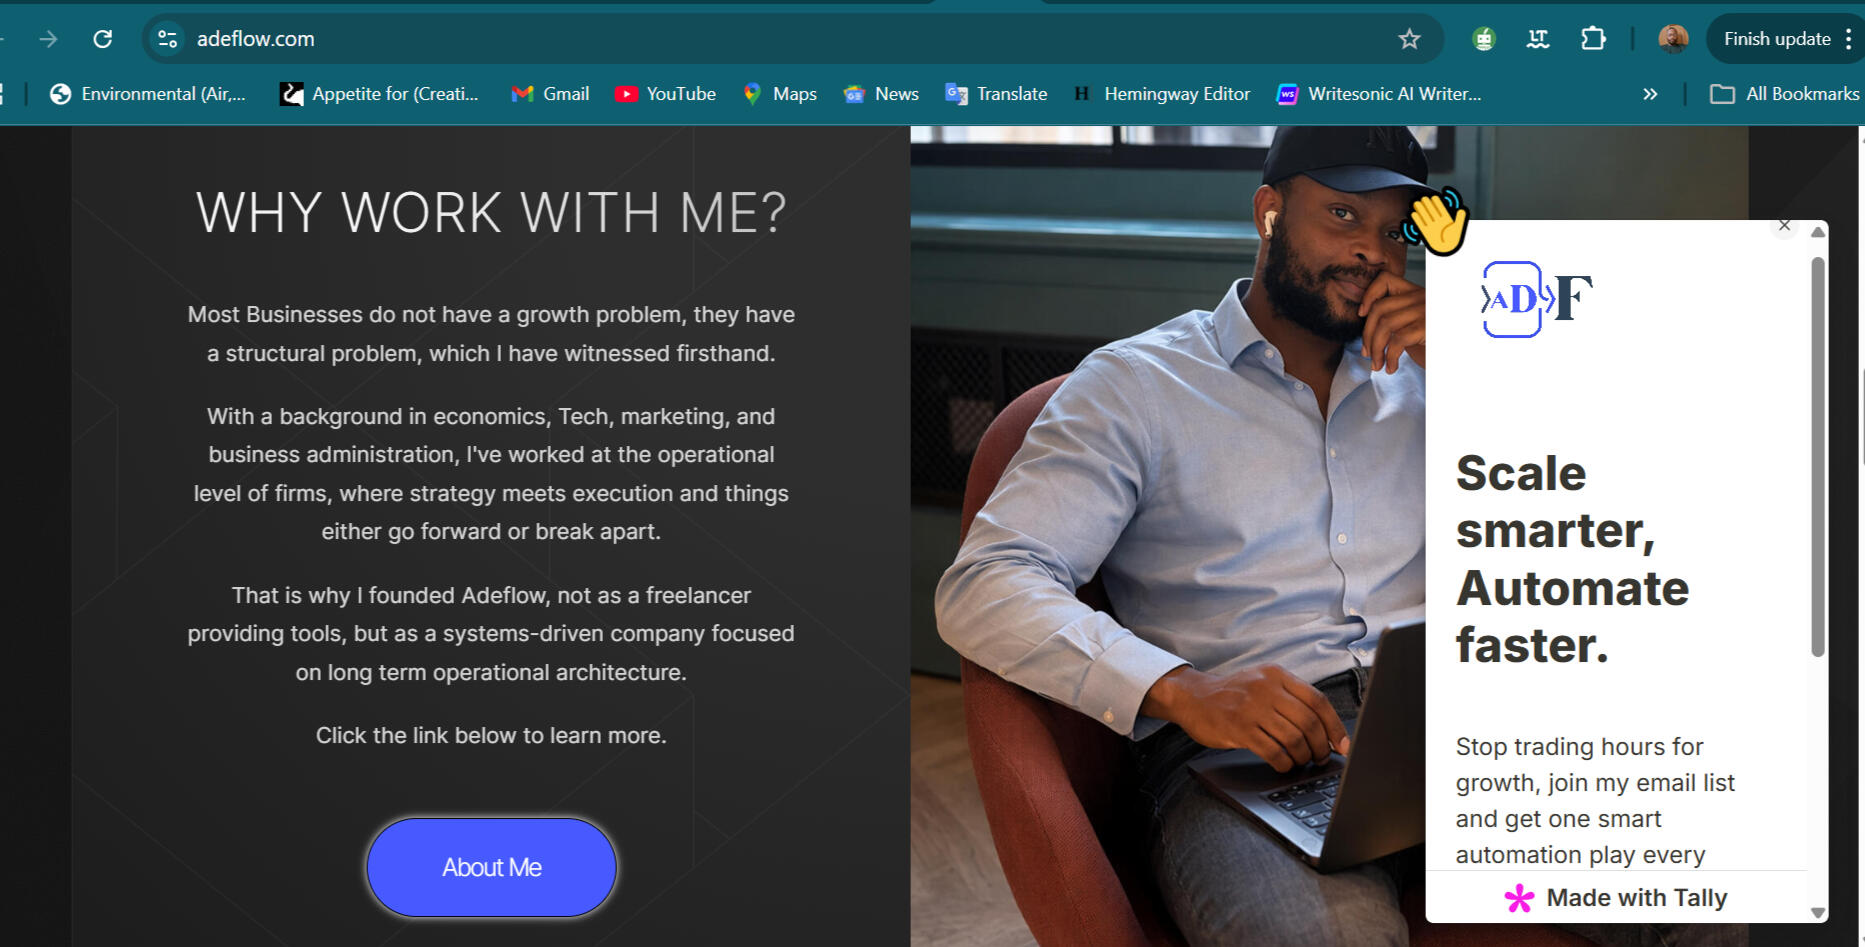Open the Hemingway Editor bookmark
This screenshot has height=947, width=1865.
[x=1162, y=94]
